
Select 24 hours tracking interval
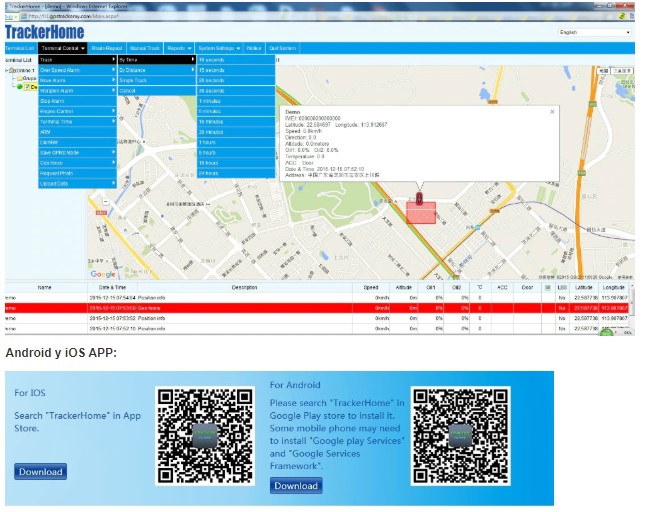tap(236, 174)
